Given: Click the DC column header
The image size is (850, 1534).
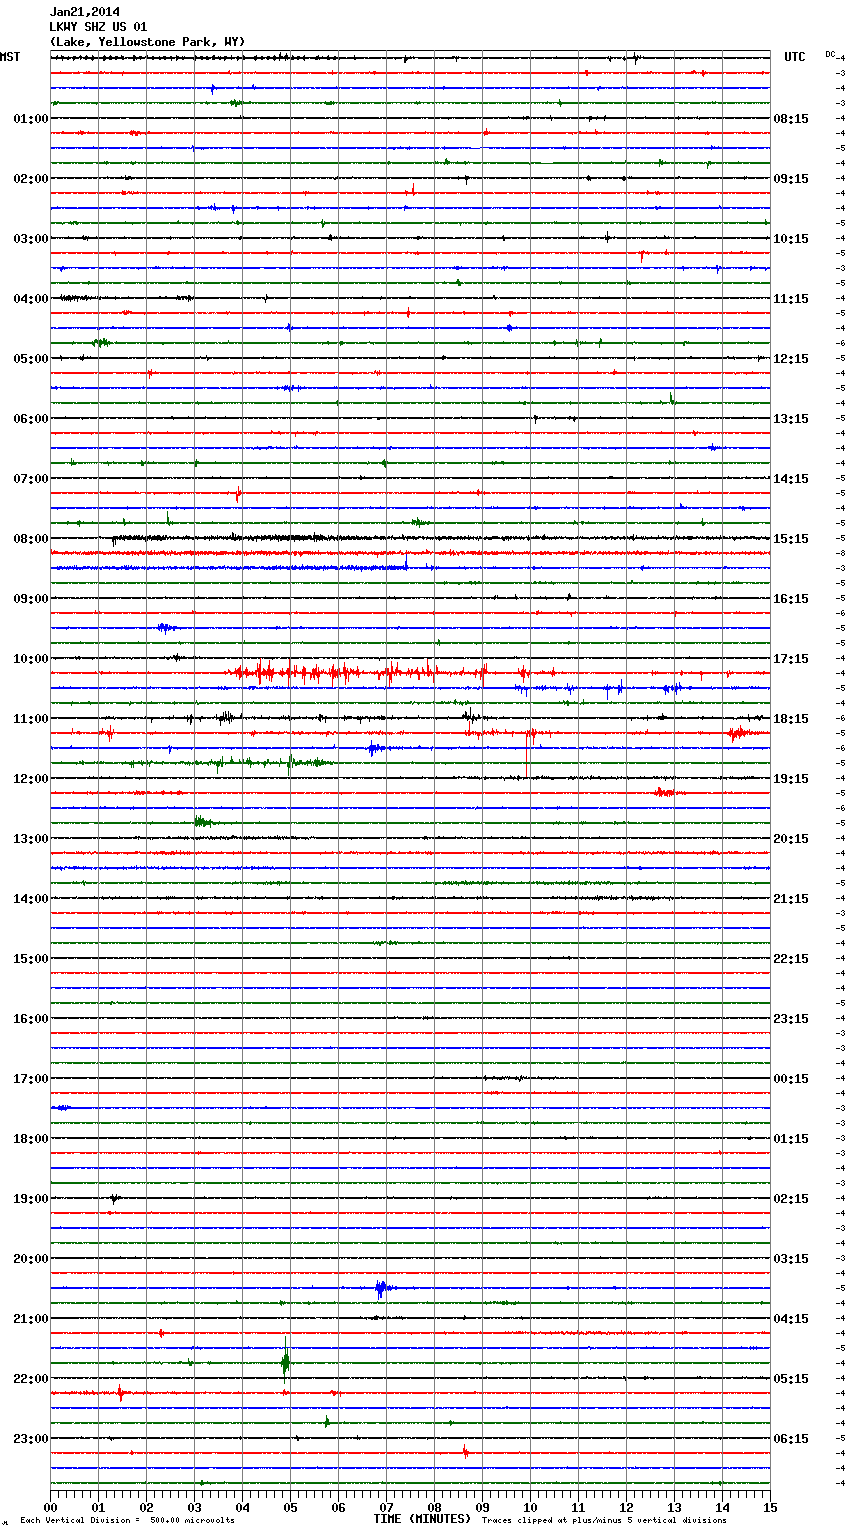Looking at the screenshot, I should (x=830, y=53).
